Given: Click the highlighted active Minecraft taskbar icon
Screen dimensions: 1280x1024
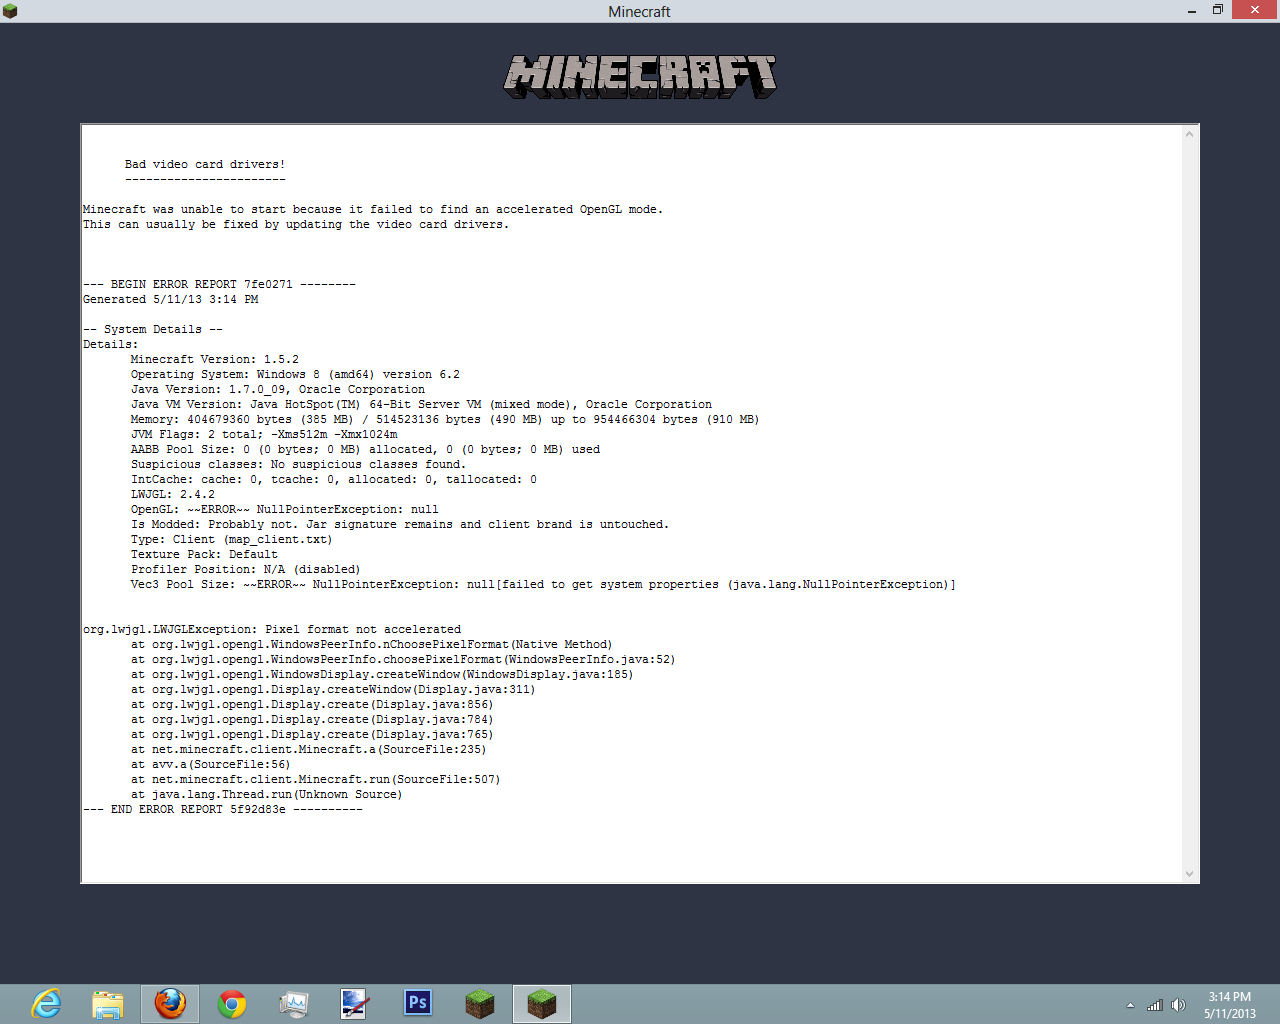Looking at the screenshot, I should 542,1004.
